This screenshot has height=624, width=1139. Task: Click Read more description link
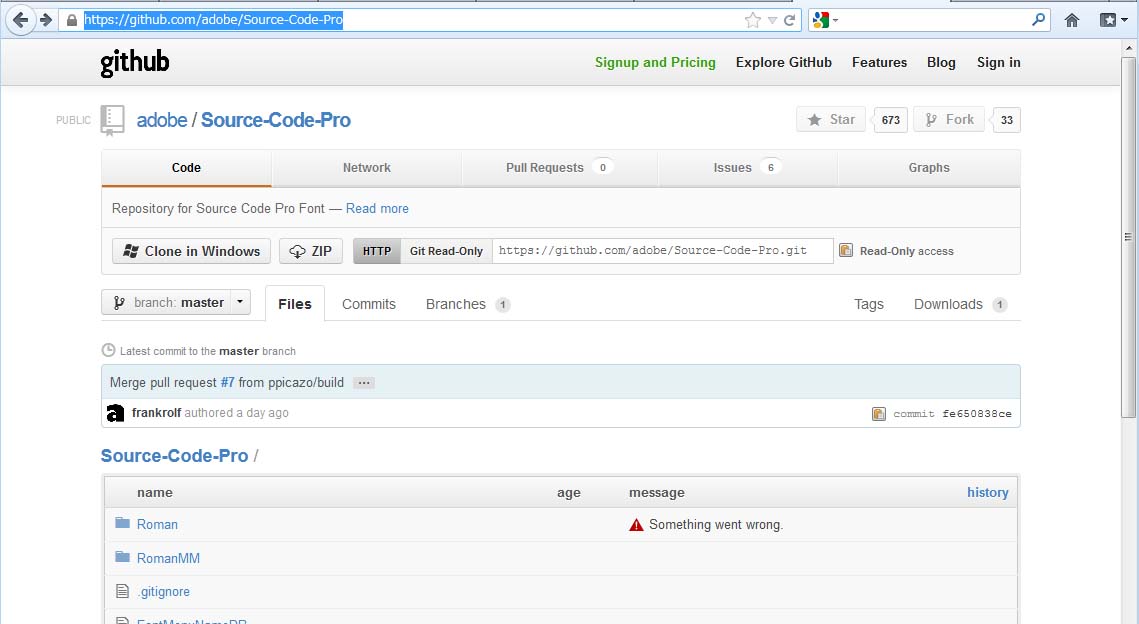377,208
